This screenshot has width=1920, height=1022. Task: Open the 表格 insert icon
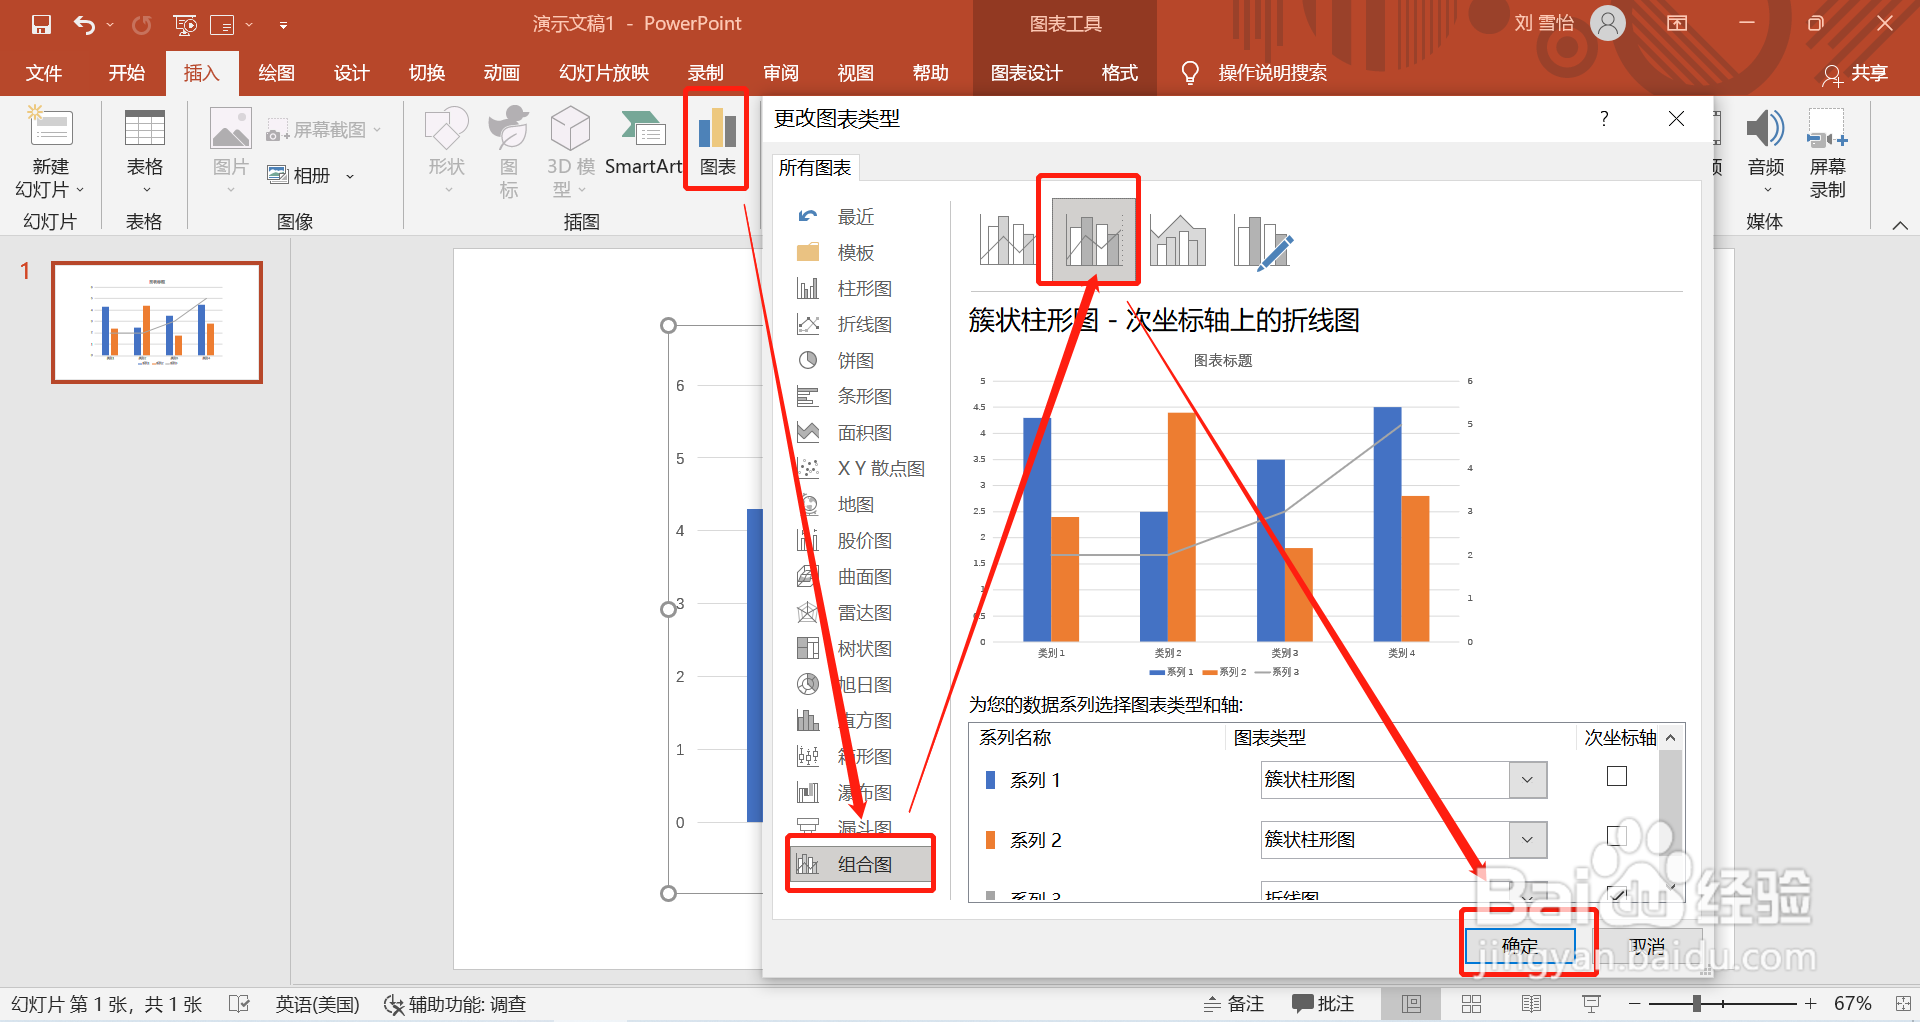tap(144, 130)
